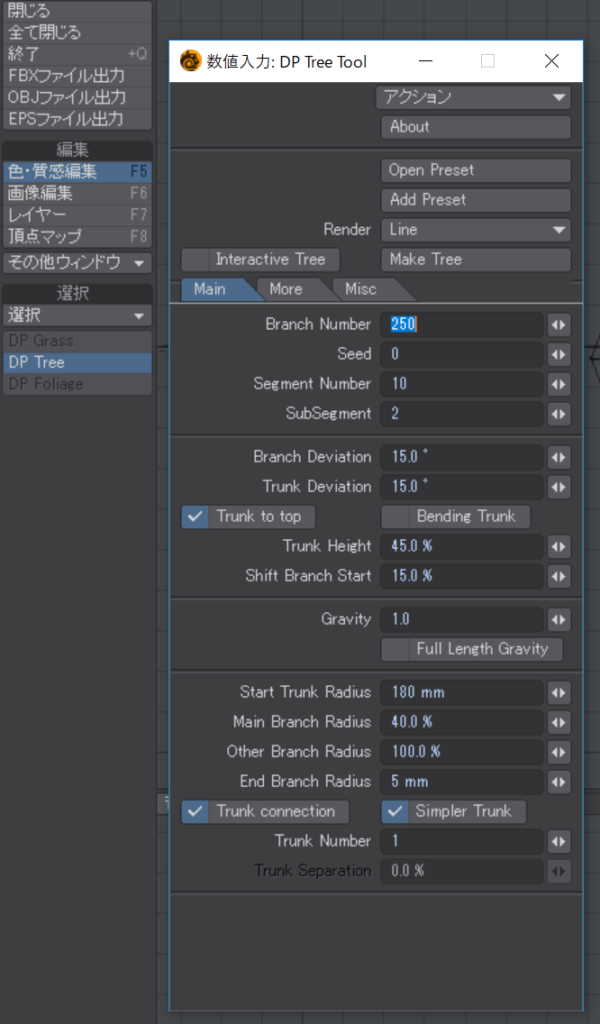This screenshot has width=600, height=1024.
Task: Click the stepper arrows beside Seed field
Action: click(559, 355)
